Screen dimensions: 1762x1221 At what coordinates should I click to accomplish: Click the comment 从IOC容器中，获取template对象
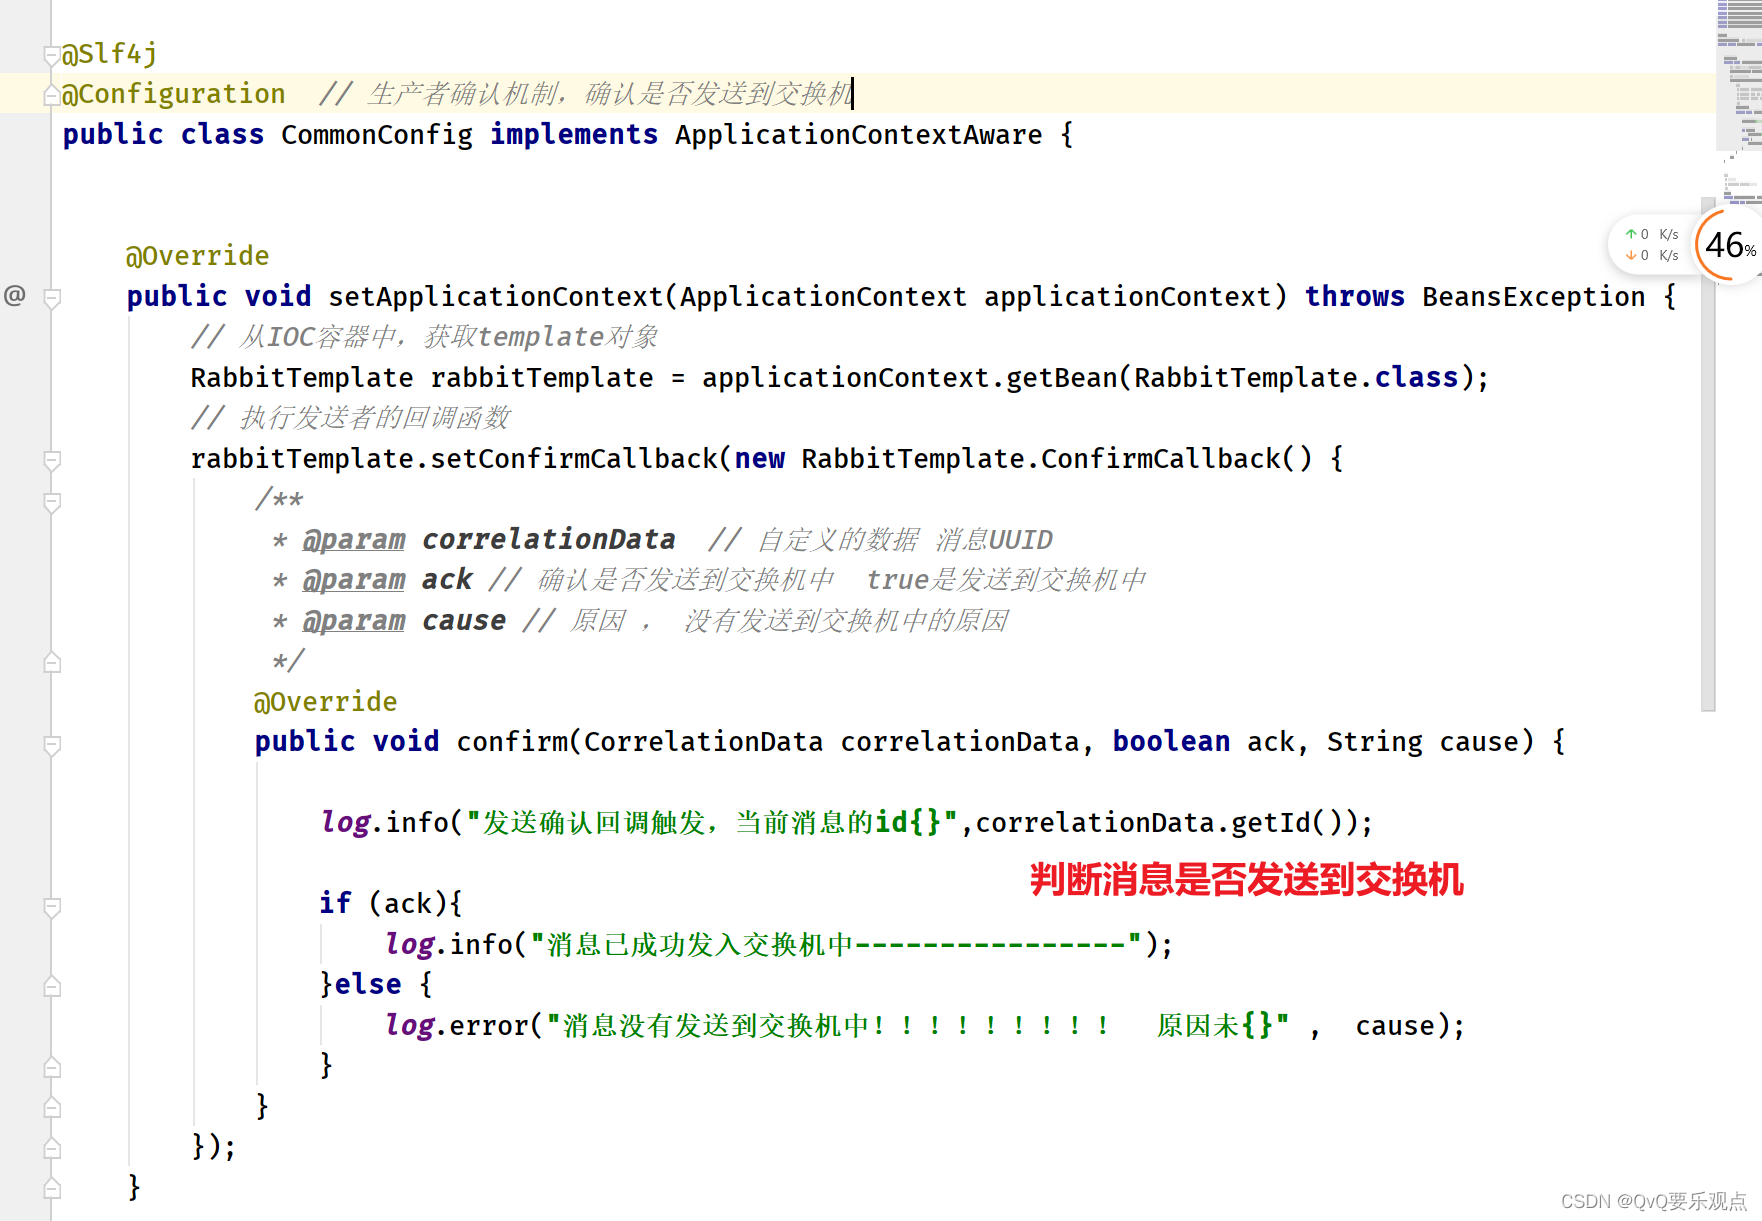425,337
